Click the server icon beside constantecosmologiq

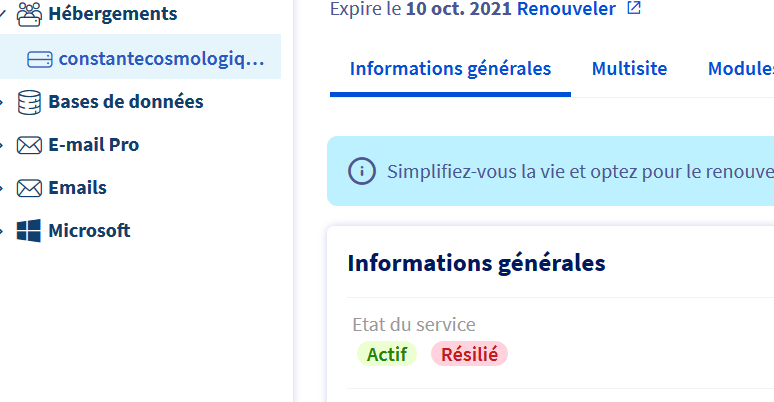[x=40, y=59]
